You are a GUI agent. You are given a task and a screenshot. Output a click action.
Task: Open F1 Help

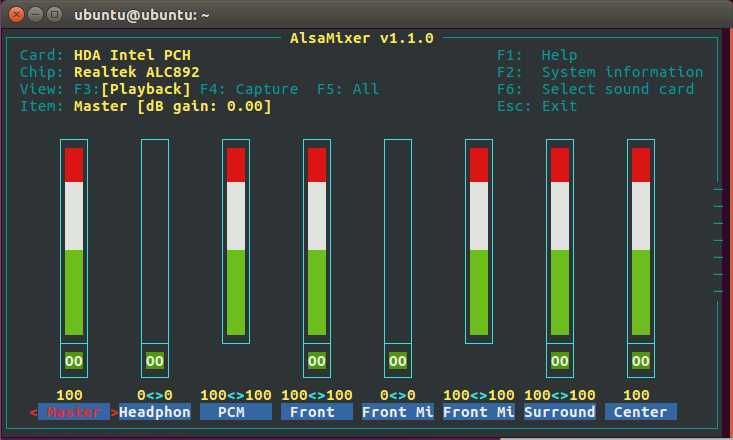pos(537,55)
